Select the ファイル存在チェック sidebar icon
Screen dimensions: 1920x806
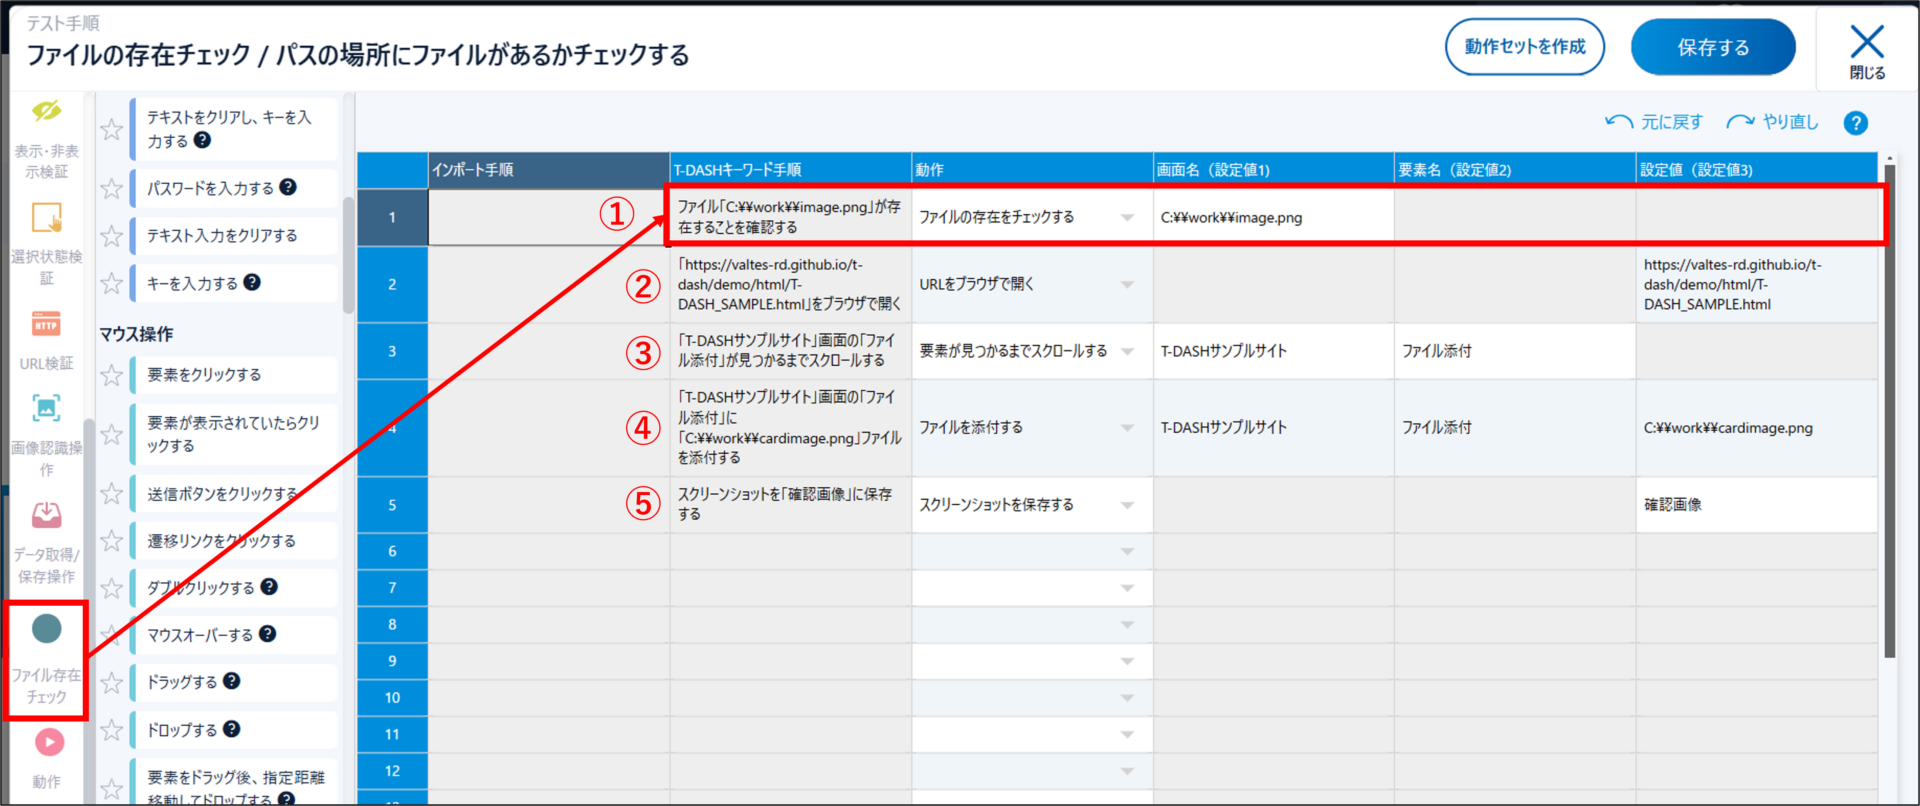click(46, 630)
